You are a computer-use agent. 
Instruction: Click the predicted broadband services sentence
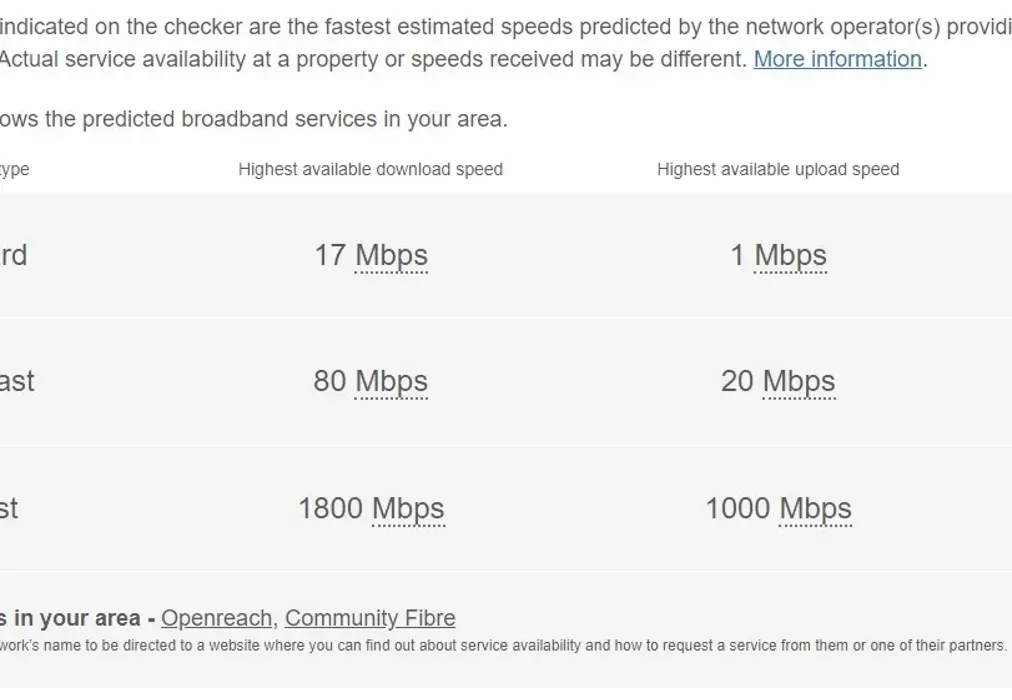[x=254, y=119]
